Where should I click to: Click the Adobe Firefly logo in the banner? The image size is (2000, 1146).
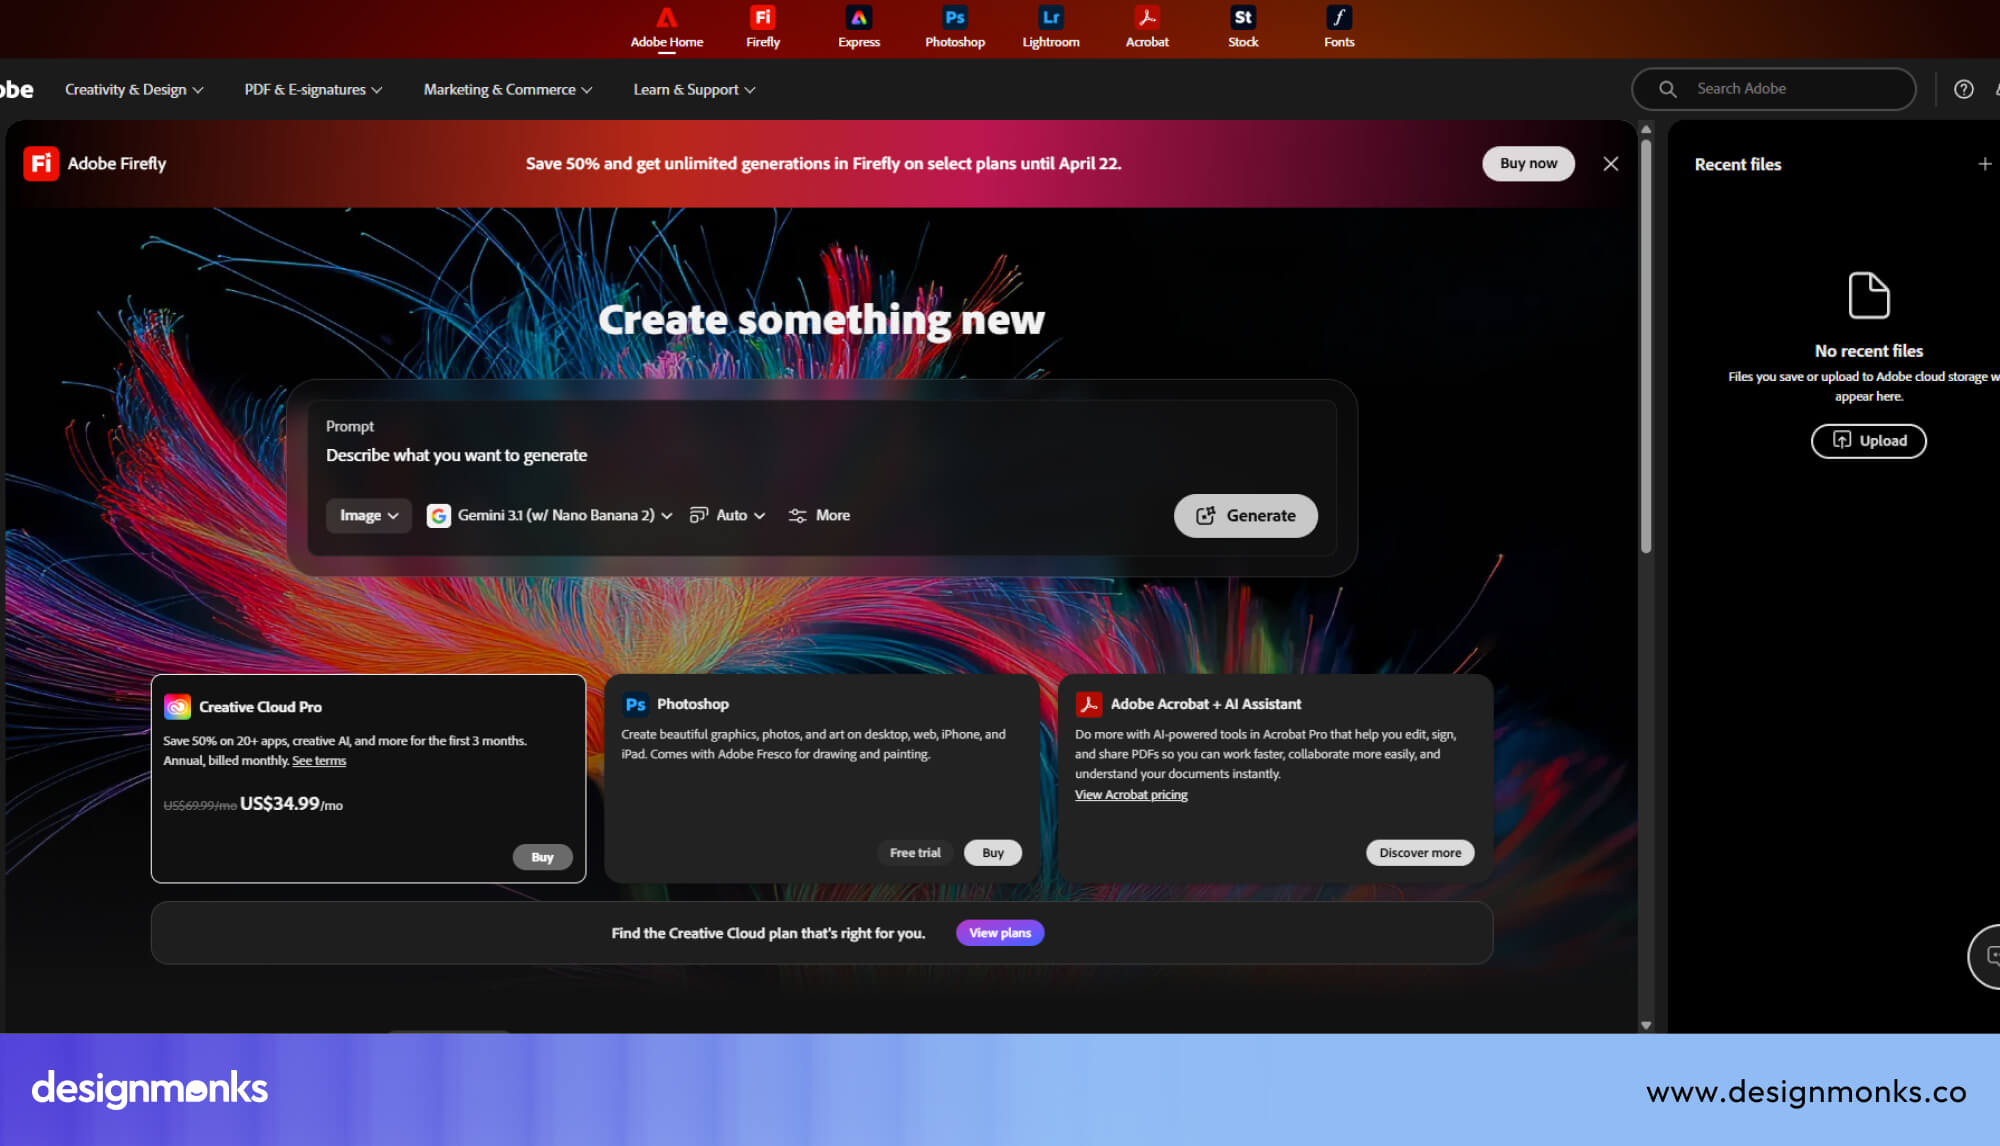(41, 163)
